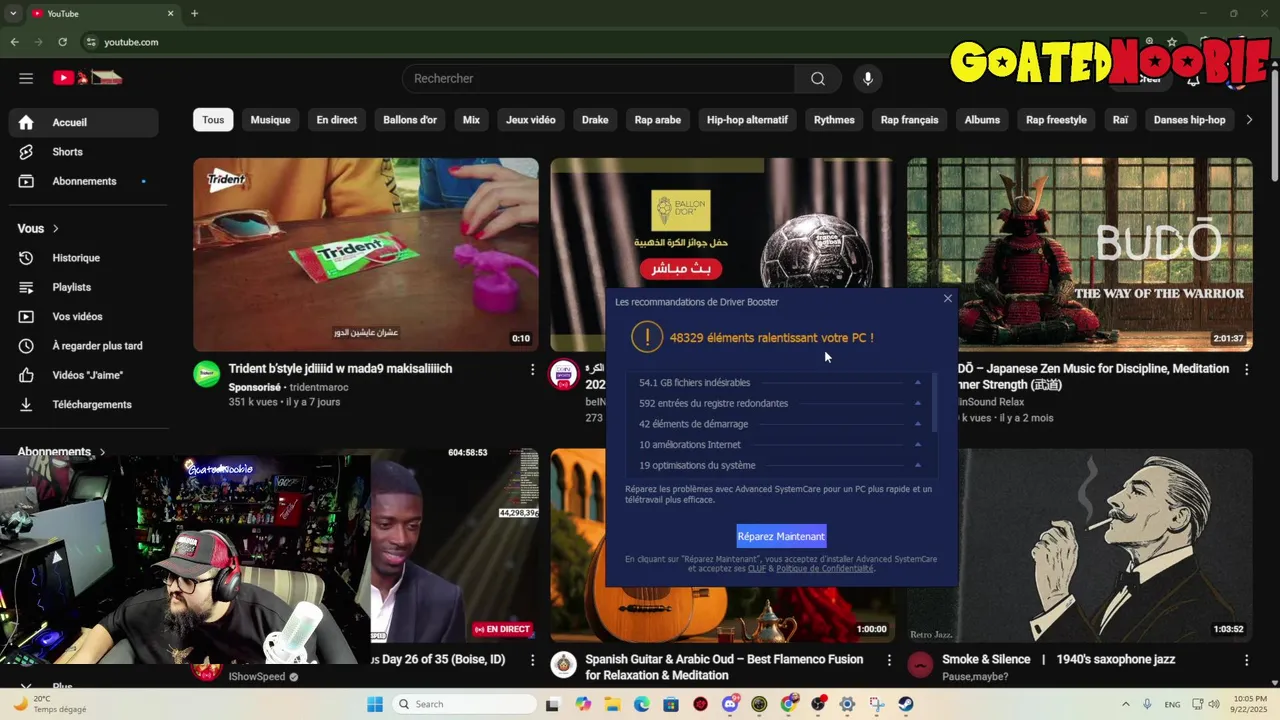Open the YouTube hamburger guide menu

(x=26, y=78)
